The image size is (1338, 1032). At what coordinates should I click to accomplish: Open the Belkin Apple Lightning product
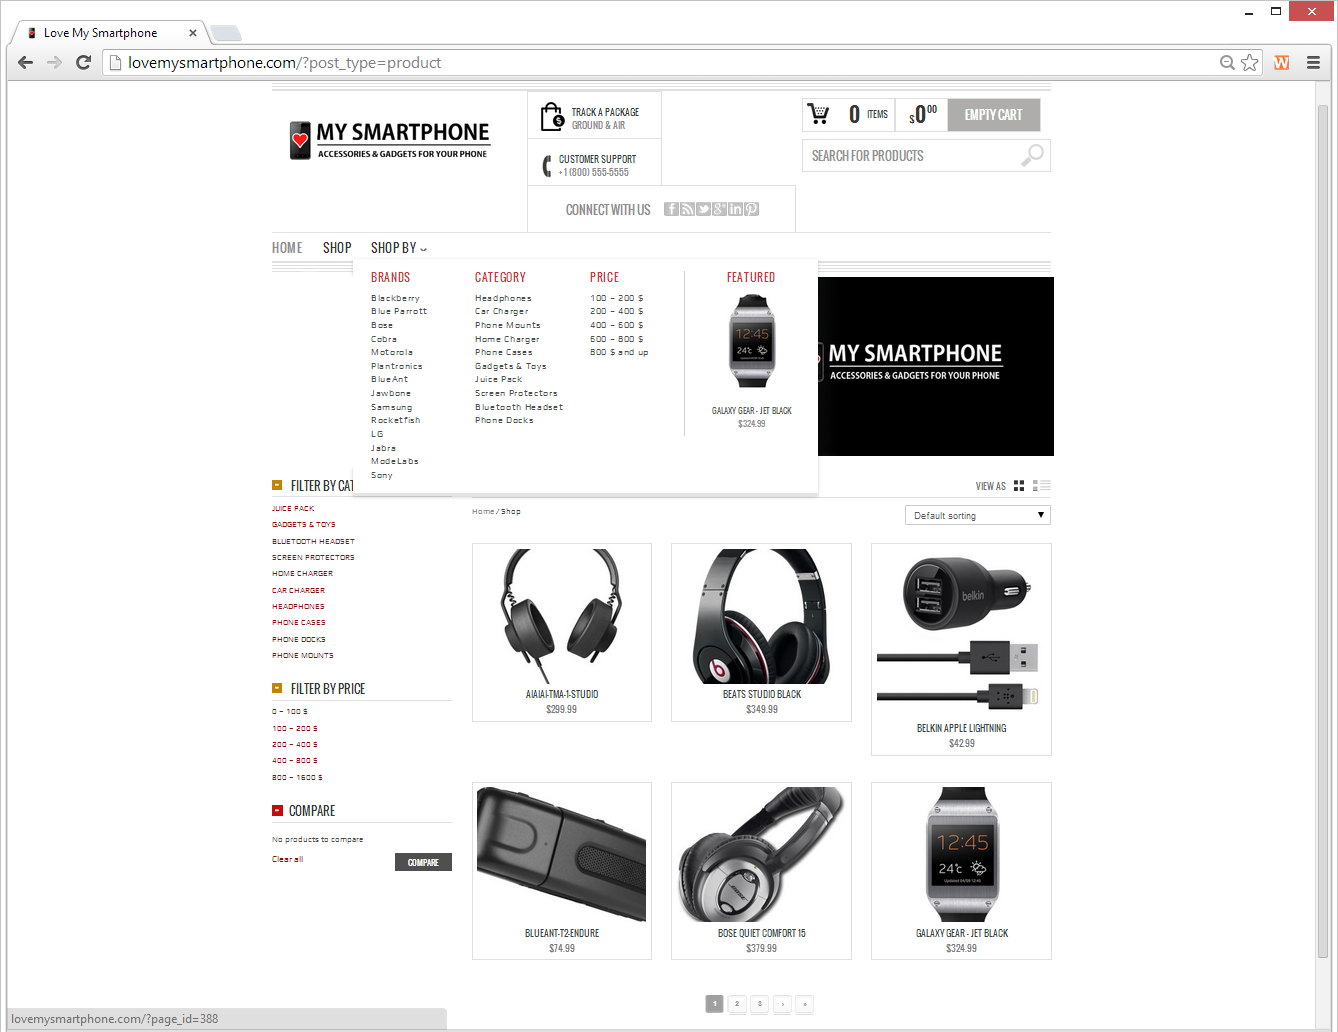coord(961,649)
